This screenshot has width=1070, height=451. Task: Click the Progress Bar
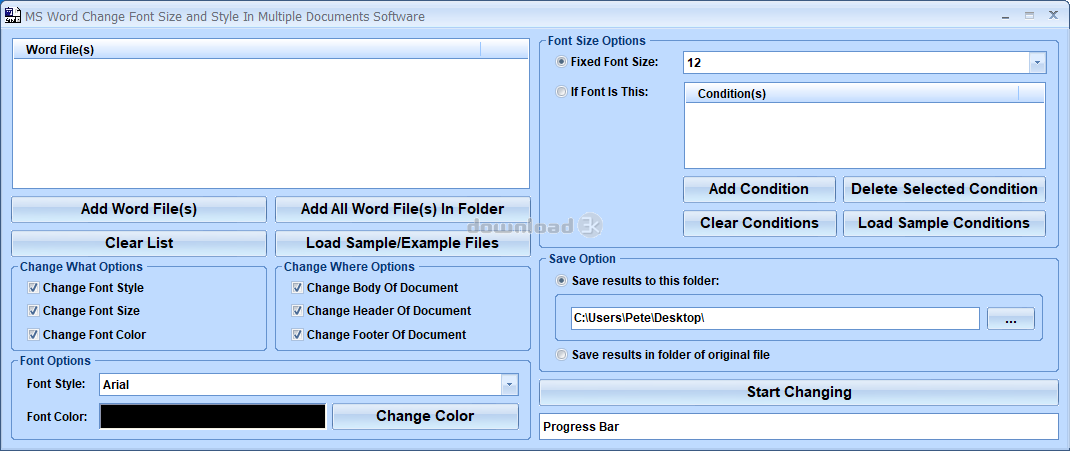click(799, 426)
